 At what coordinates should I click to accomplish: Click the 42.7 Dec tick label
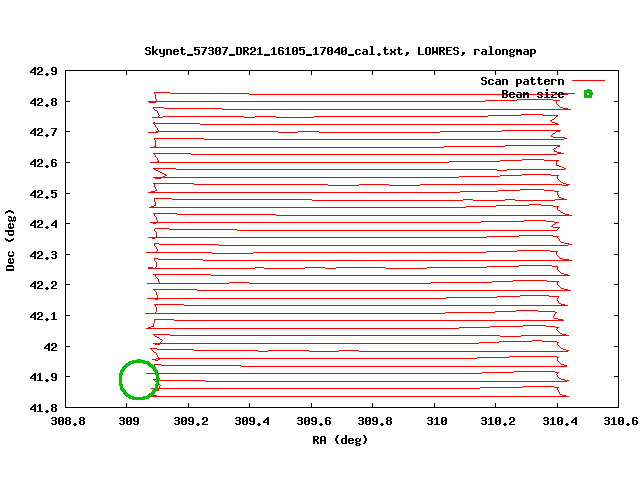click(43, 133)
